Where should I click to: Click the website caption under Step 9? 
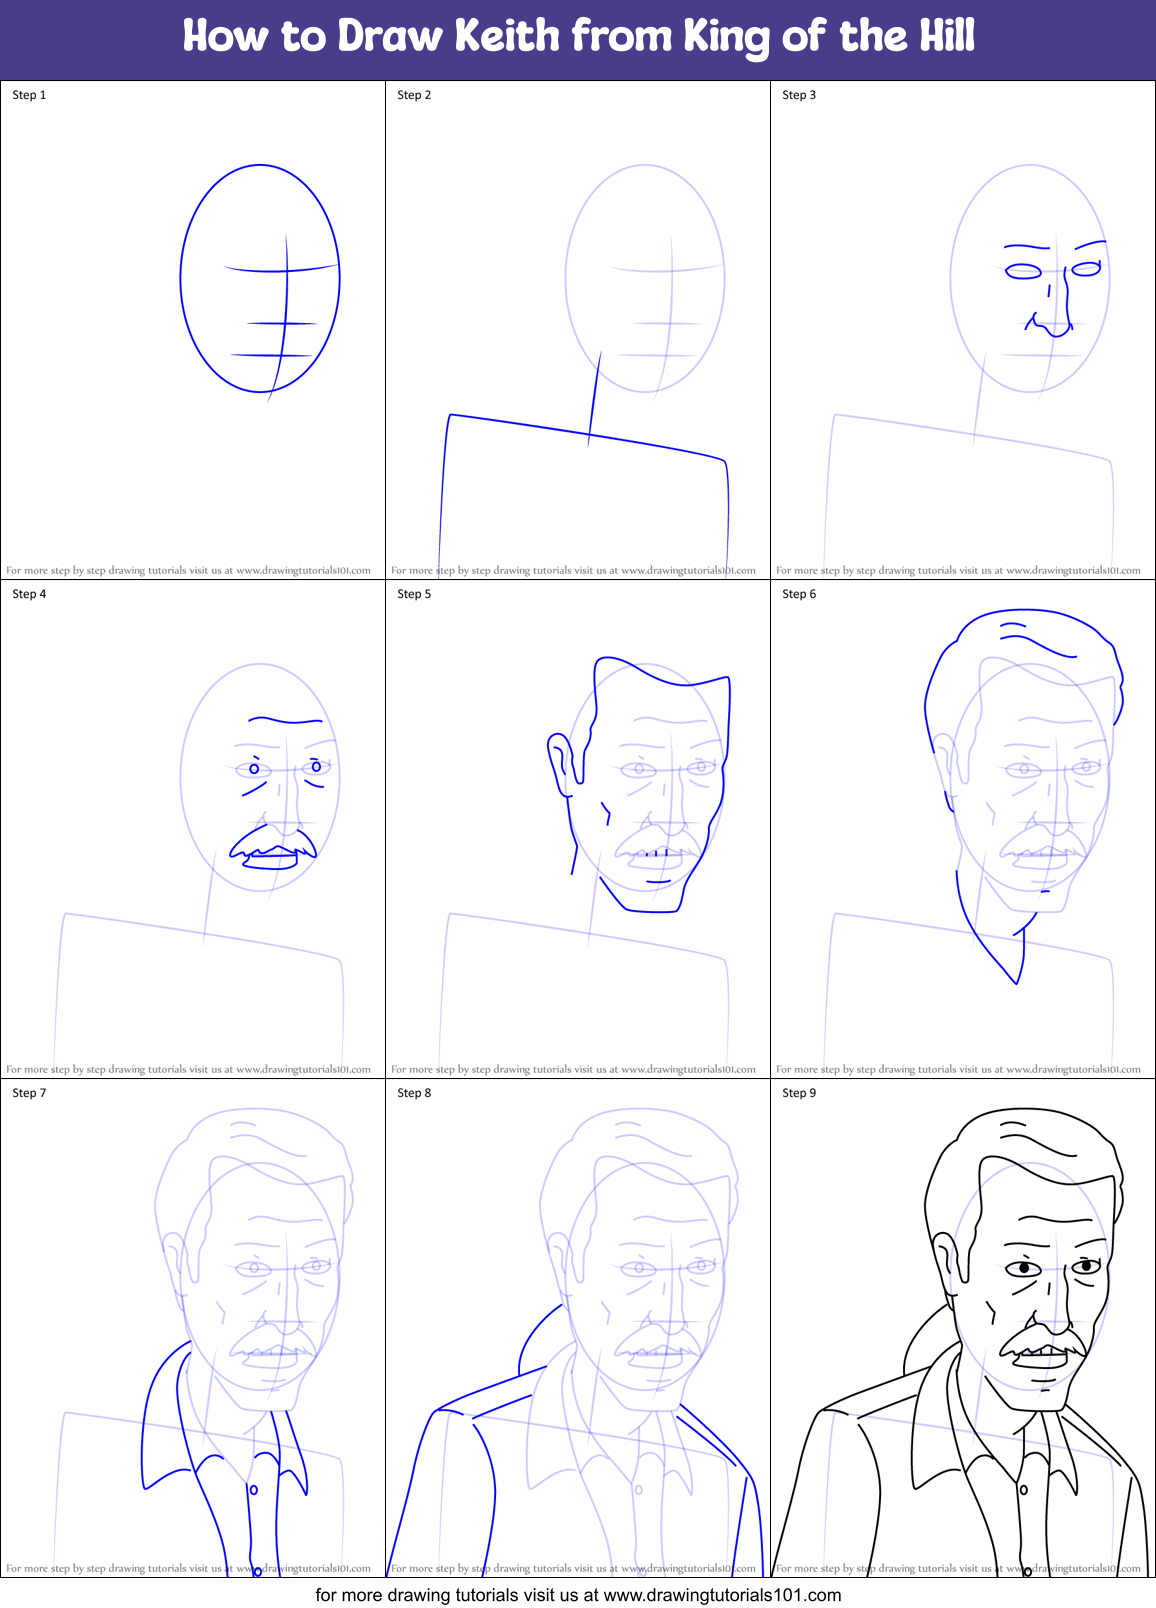(958, 1569)
